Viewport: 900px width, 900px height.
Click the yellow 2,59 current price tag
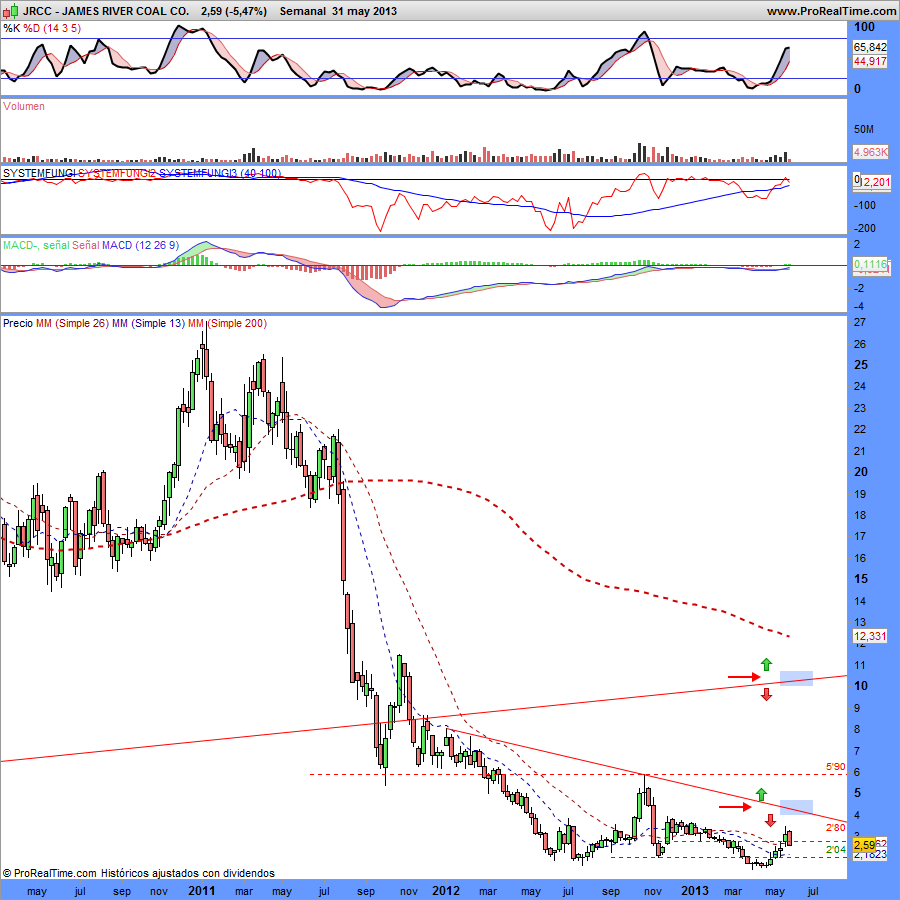(864, 845)
